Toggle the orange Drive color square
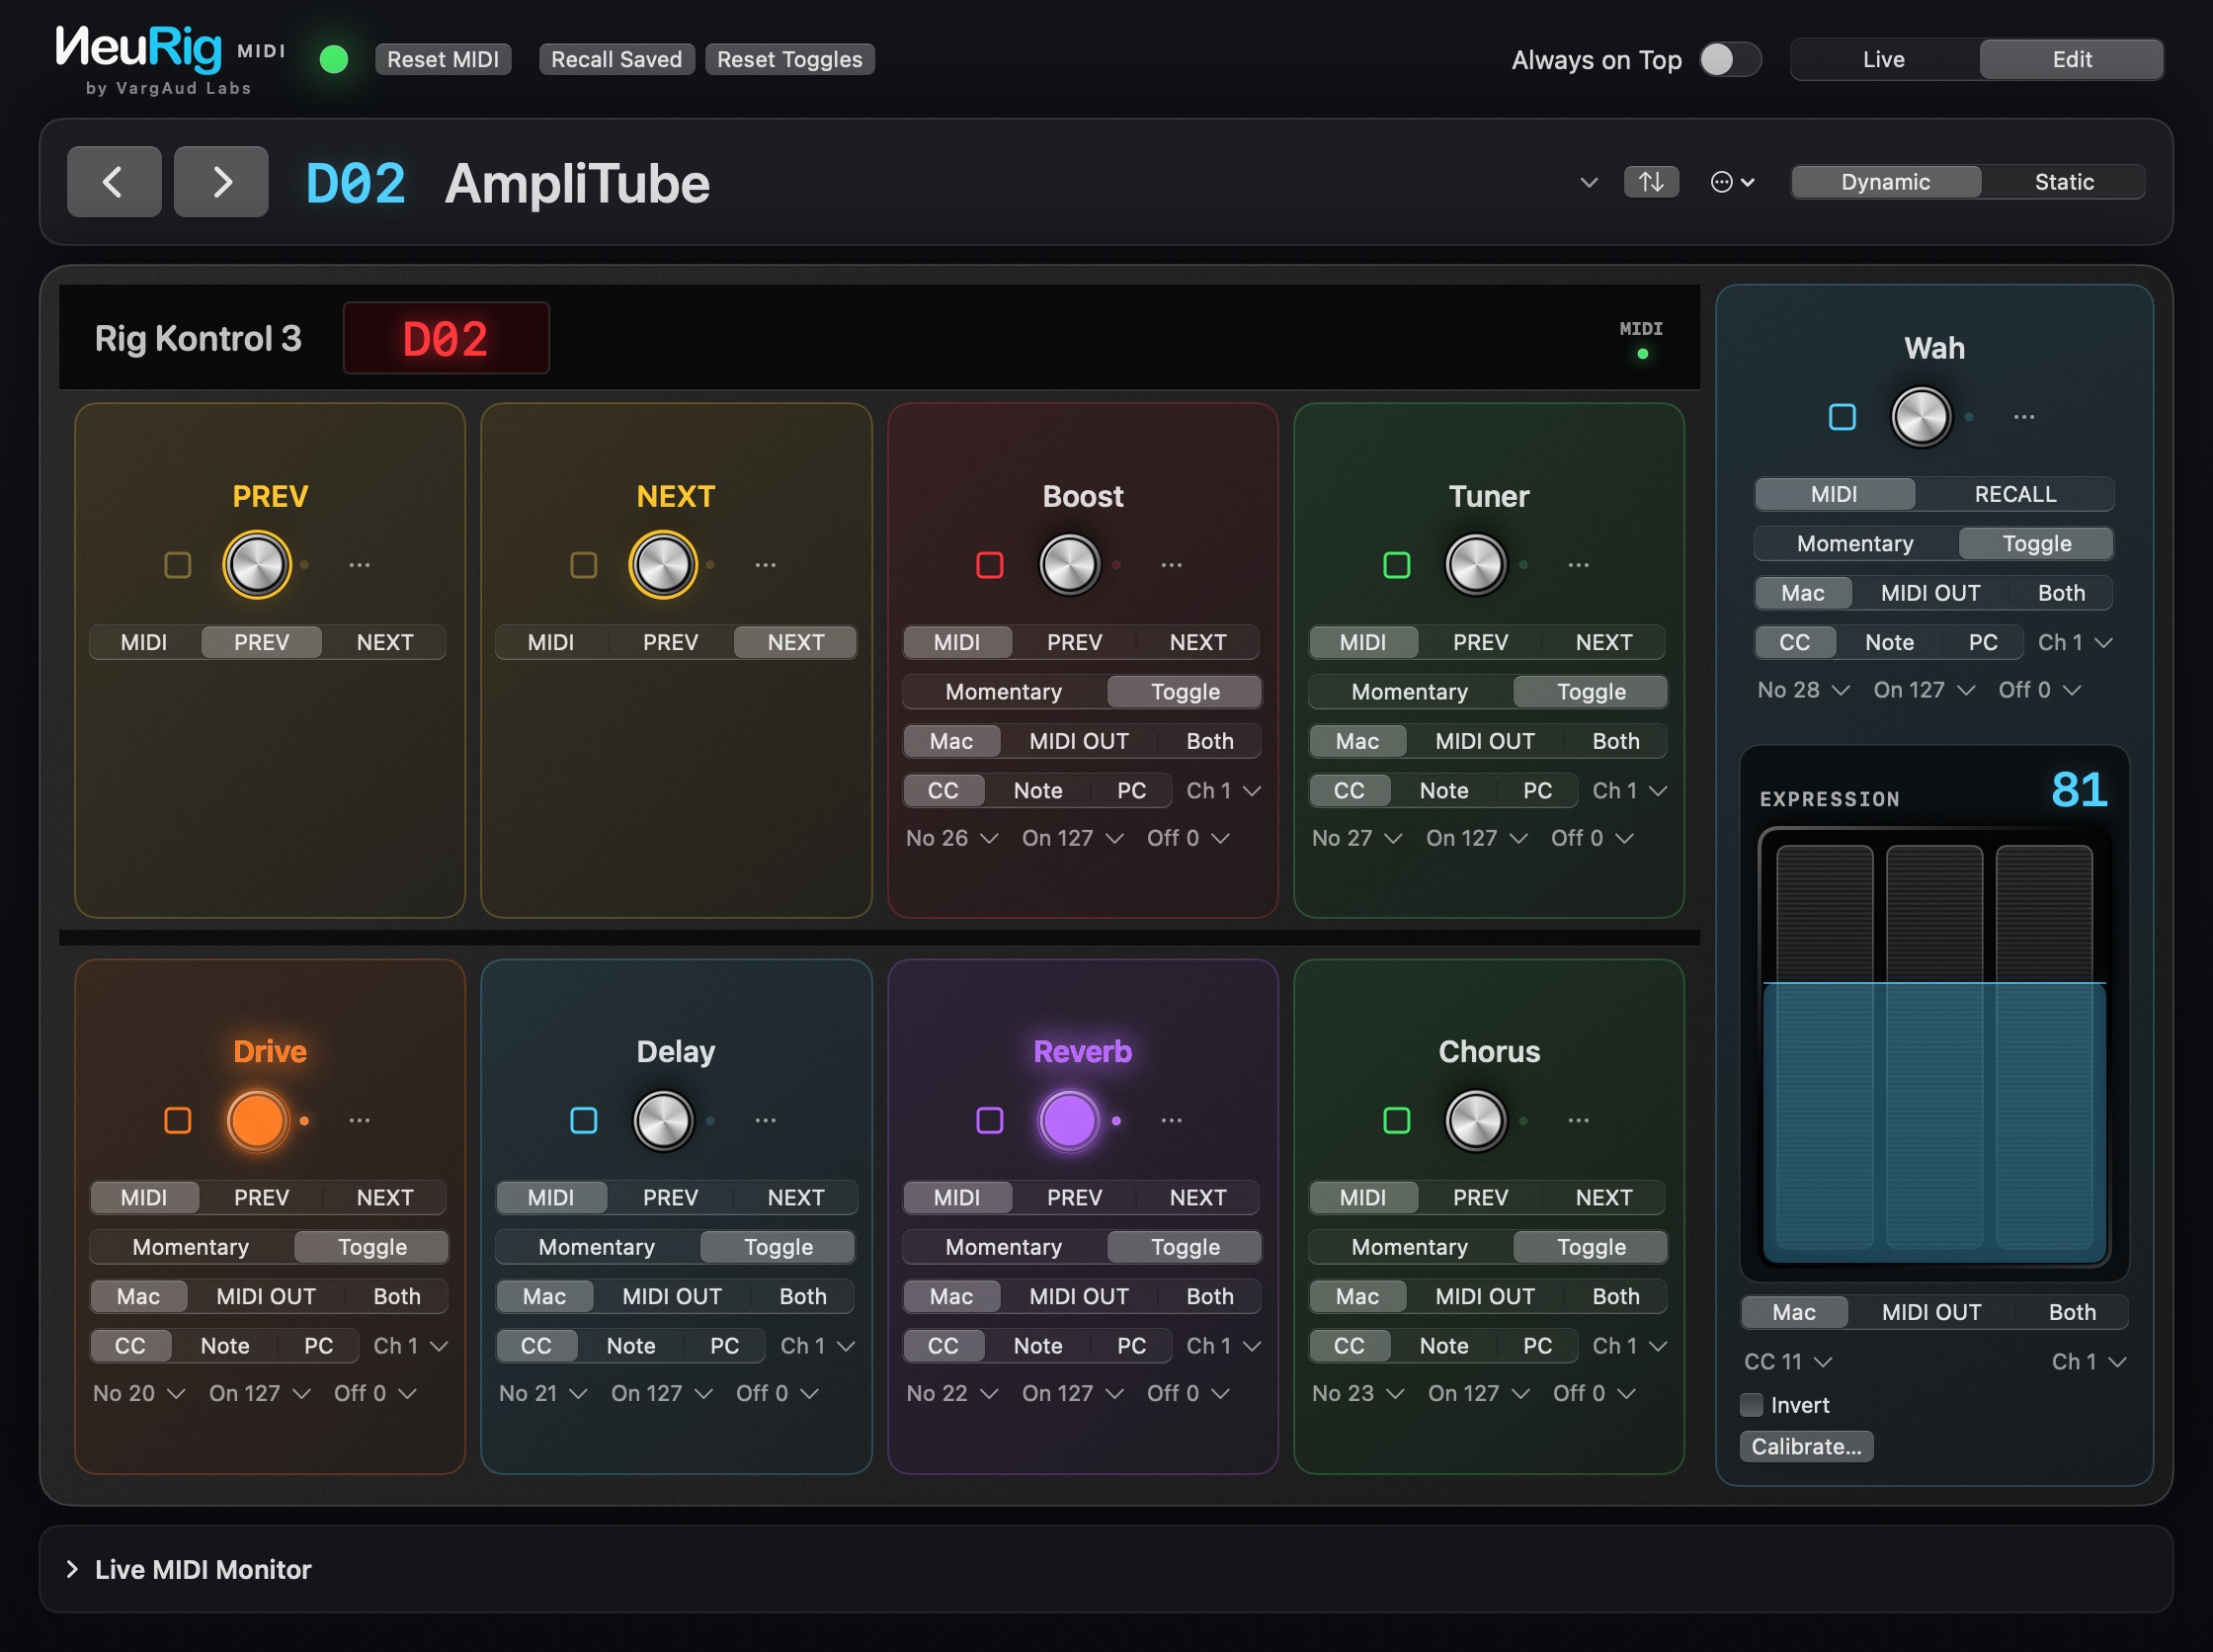This screenshot has height=1652, width=2213. click(178, 1120)
